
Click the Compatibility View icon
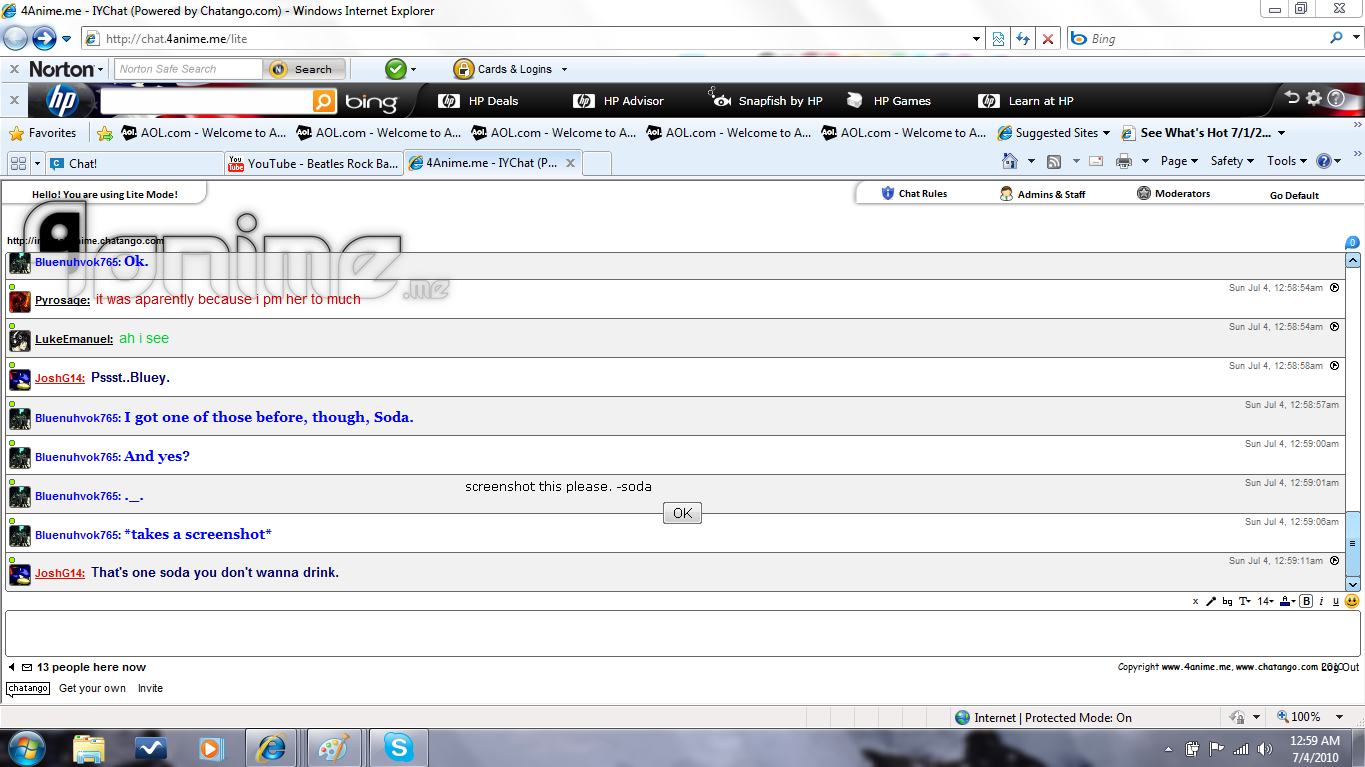pos(998,39)
